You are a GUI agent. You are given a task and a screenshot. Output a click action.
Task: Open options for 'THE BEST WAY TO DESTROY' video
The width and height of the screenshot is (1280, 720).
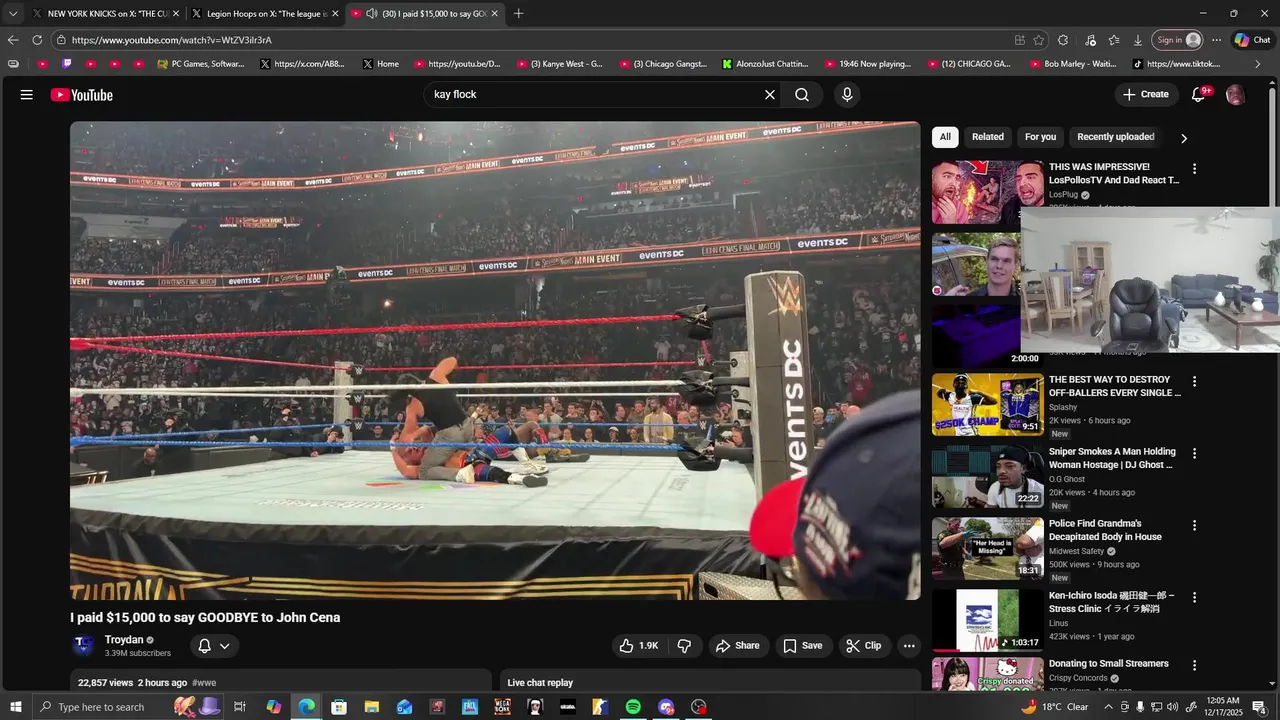1194,381
